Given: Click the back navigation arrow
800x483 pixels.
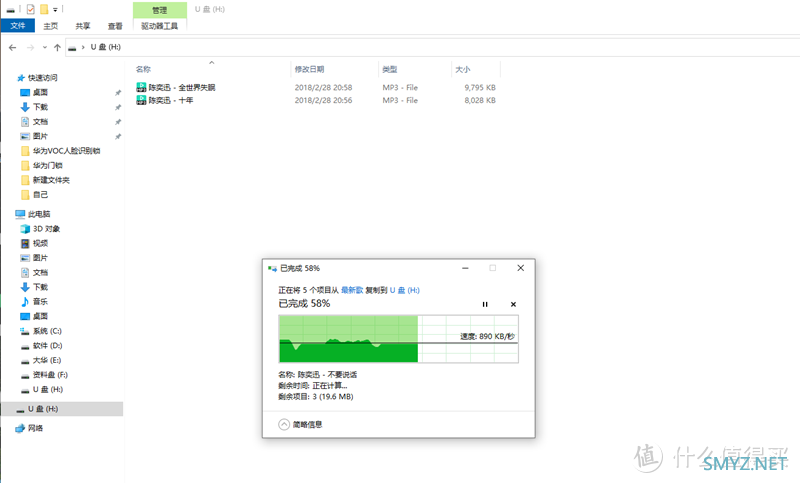Looking at the screenshot, I should coord(13,47).
